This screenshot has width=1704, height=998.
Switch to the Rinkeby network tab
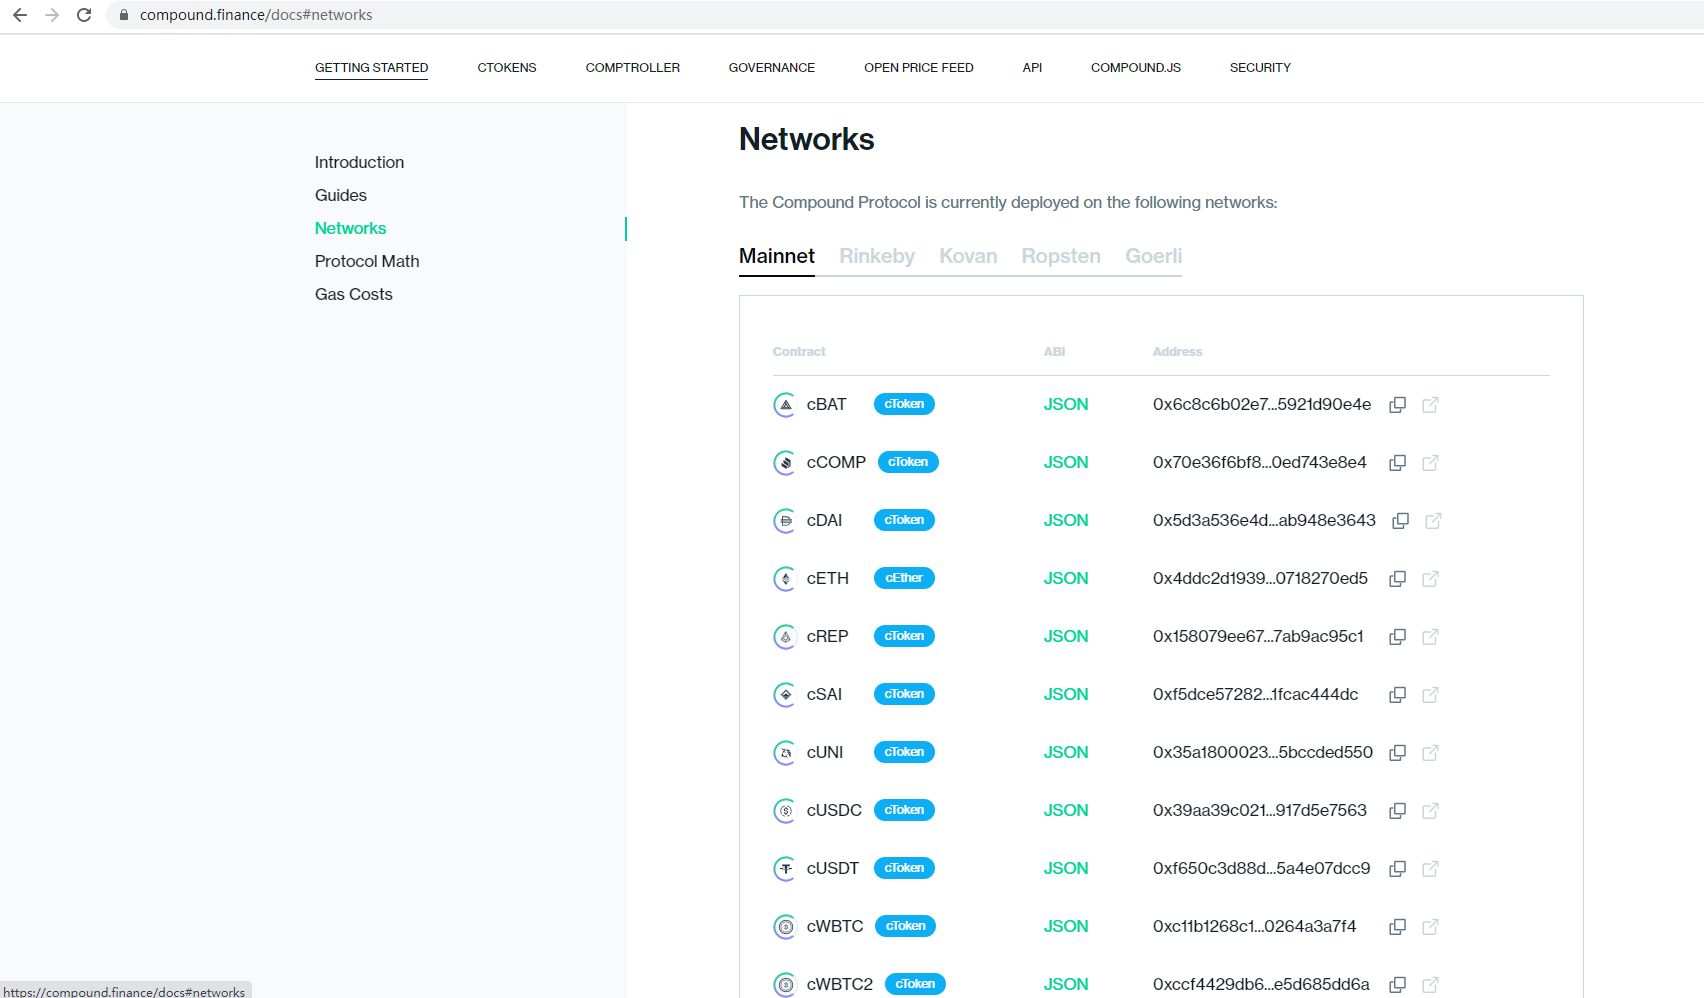click(877, 256)
